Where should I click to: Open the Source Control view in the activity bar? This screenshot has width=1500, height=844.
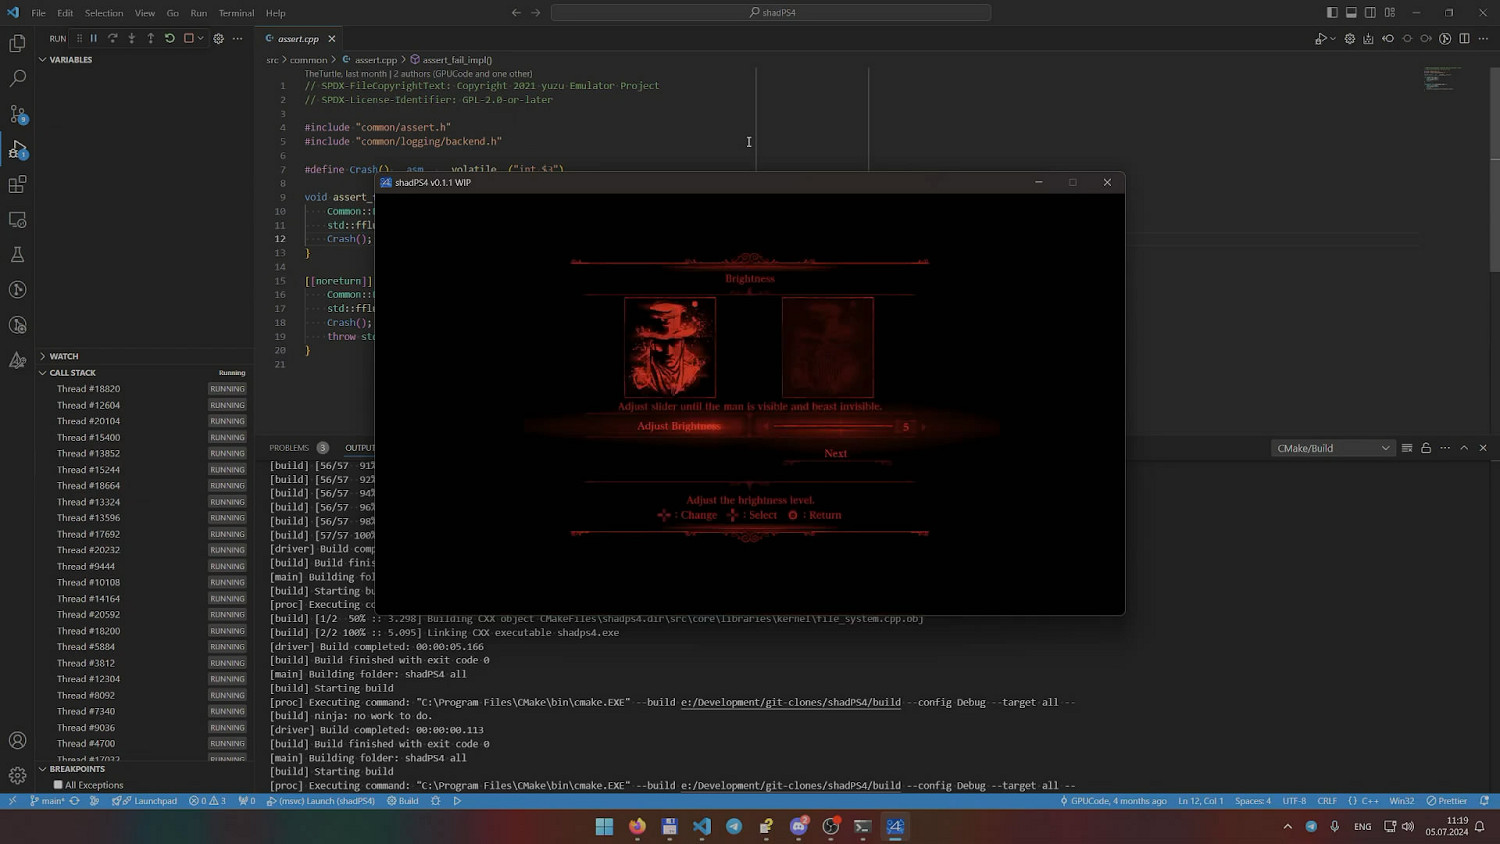point(17,114)
